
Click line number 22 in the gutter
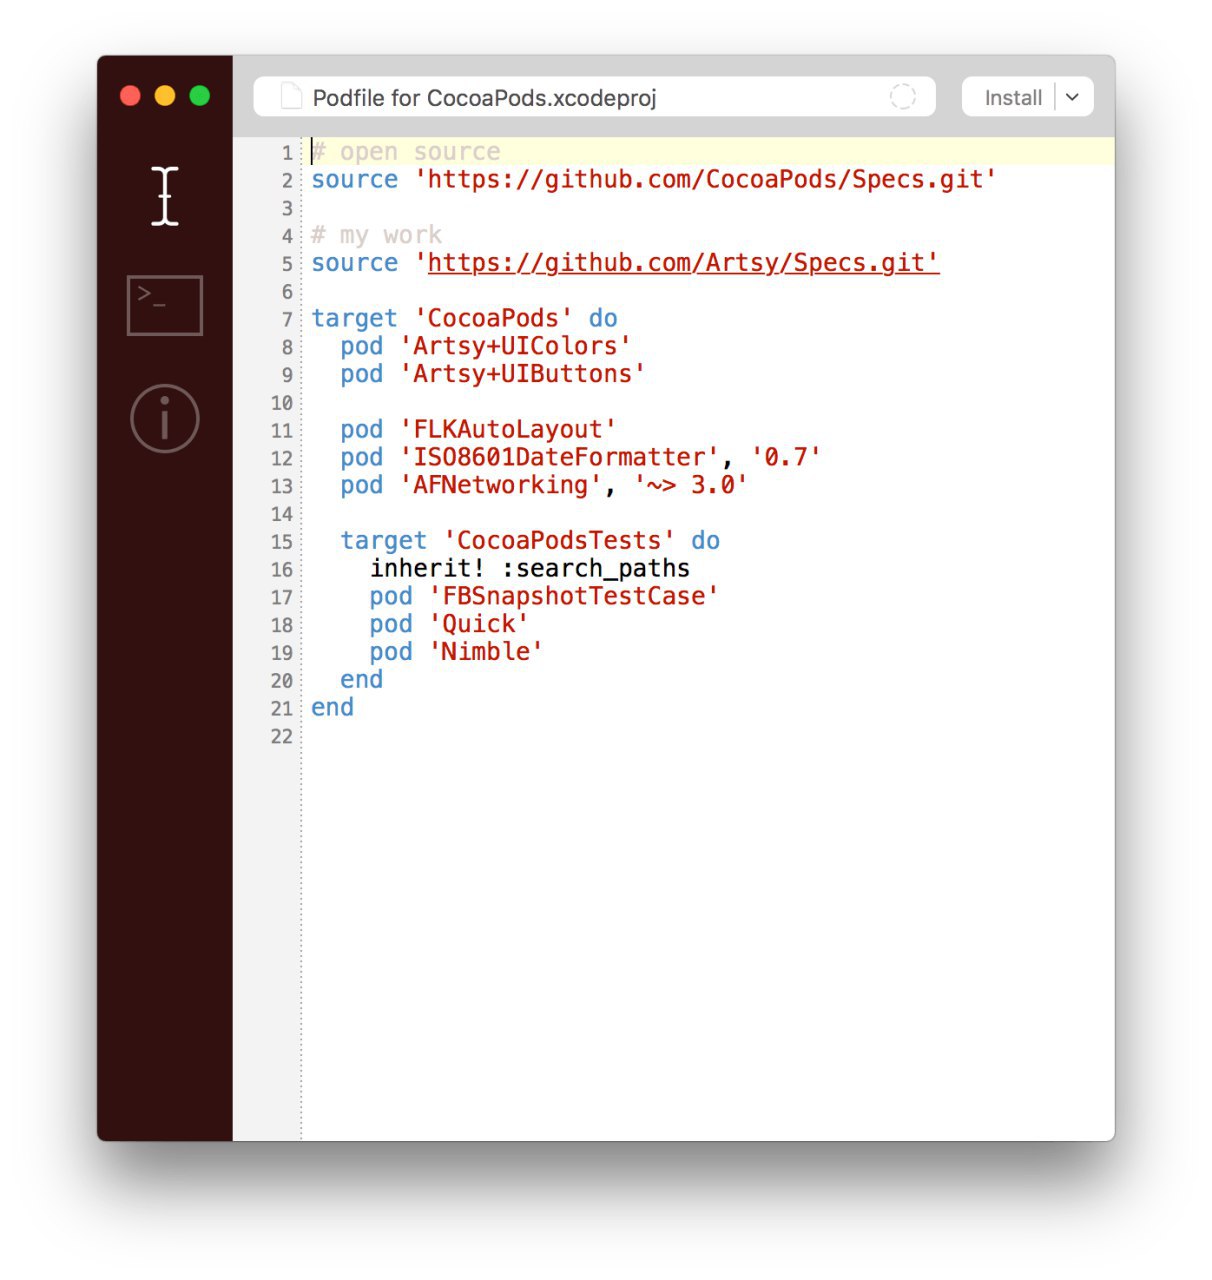282,737
